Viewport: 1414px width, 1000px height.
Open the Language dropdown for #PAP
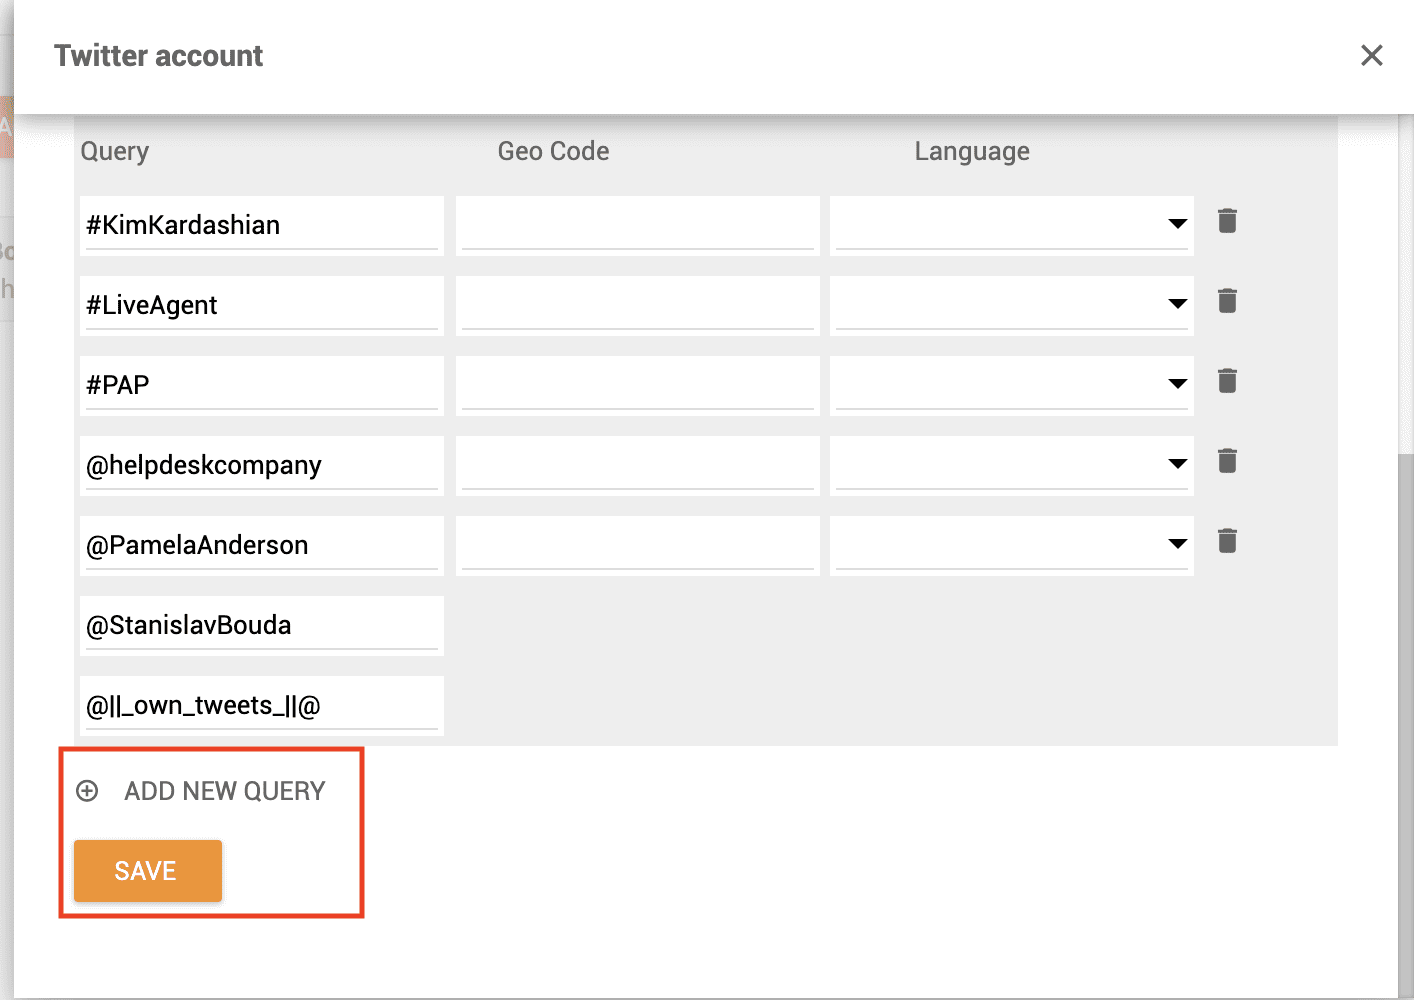pyautogui.click(x=1012, y=385)
